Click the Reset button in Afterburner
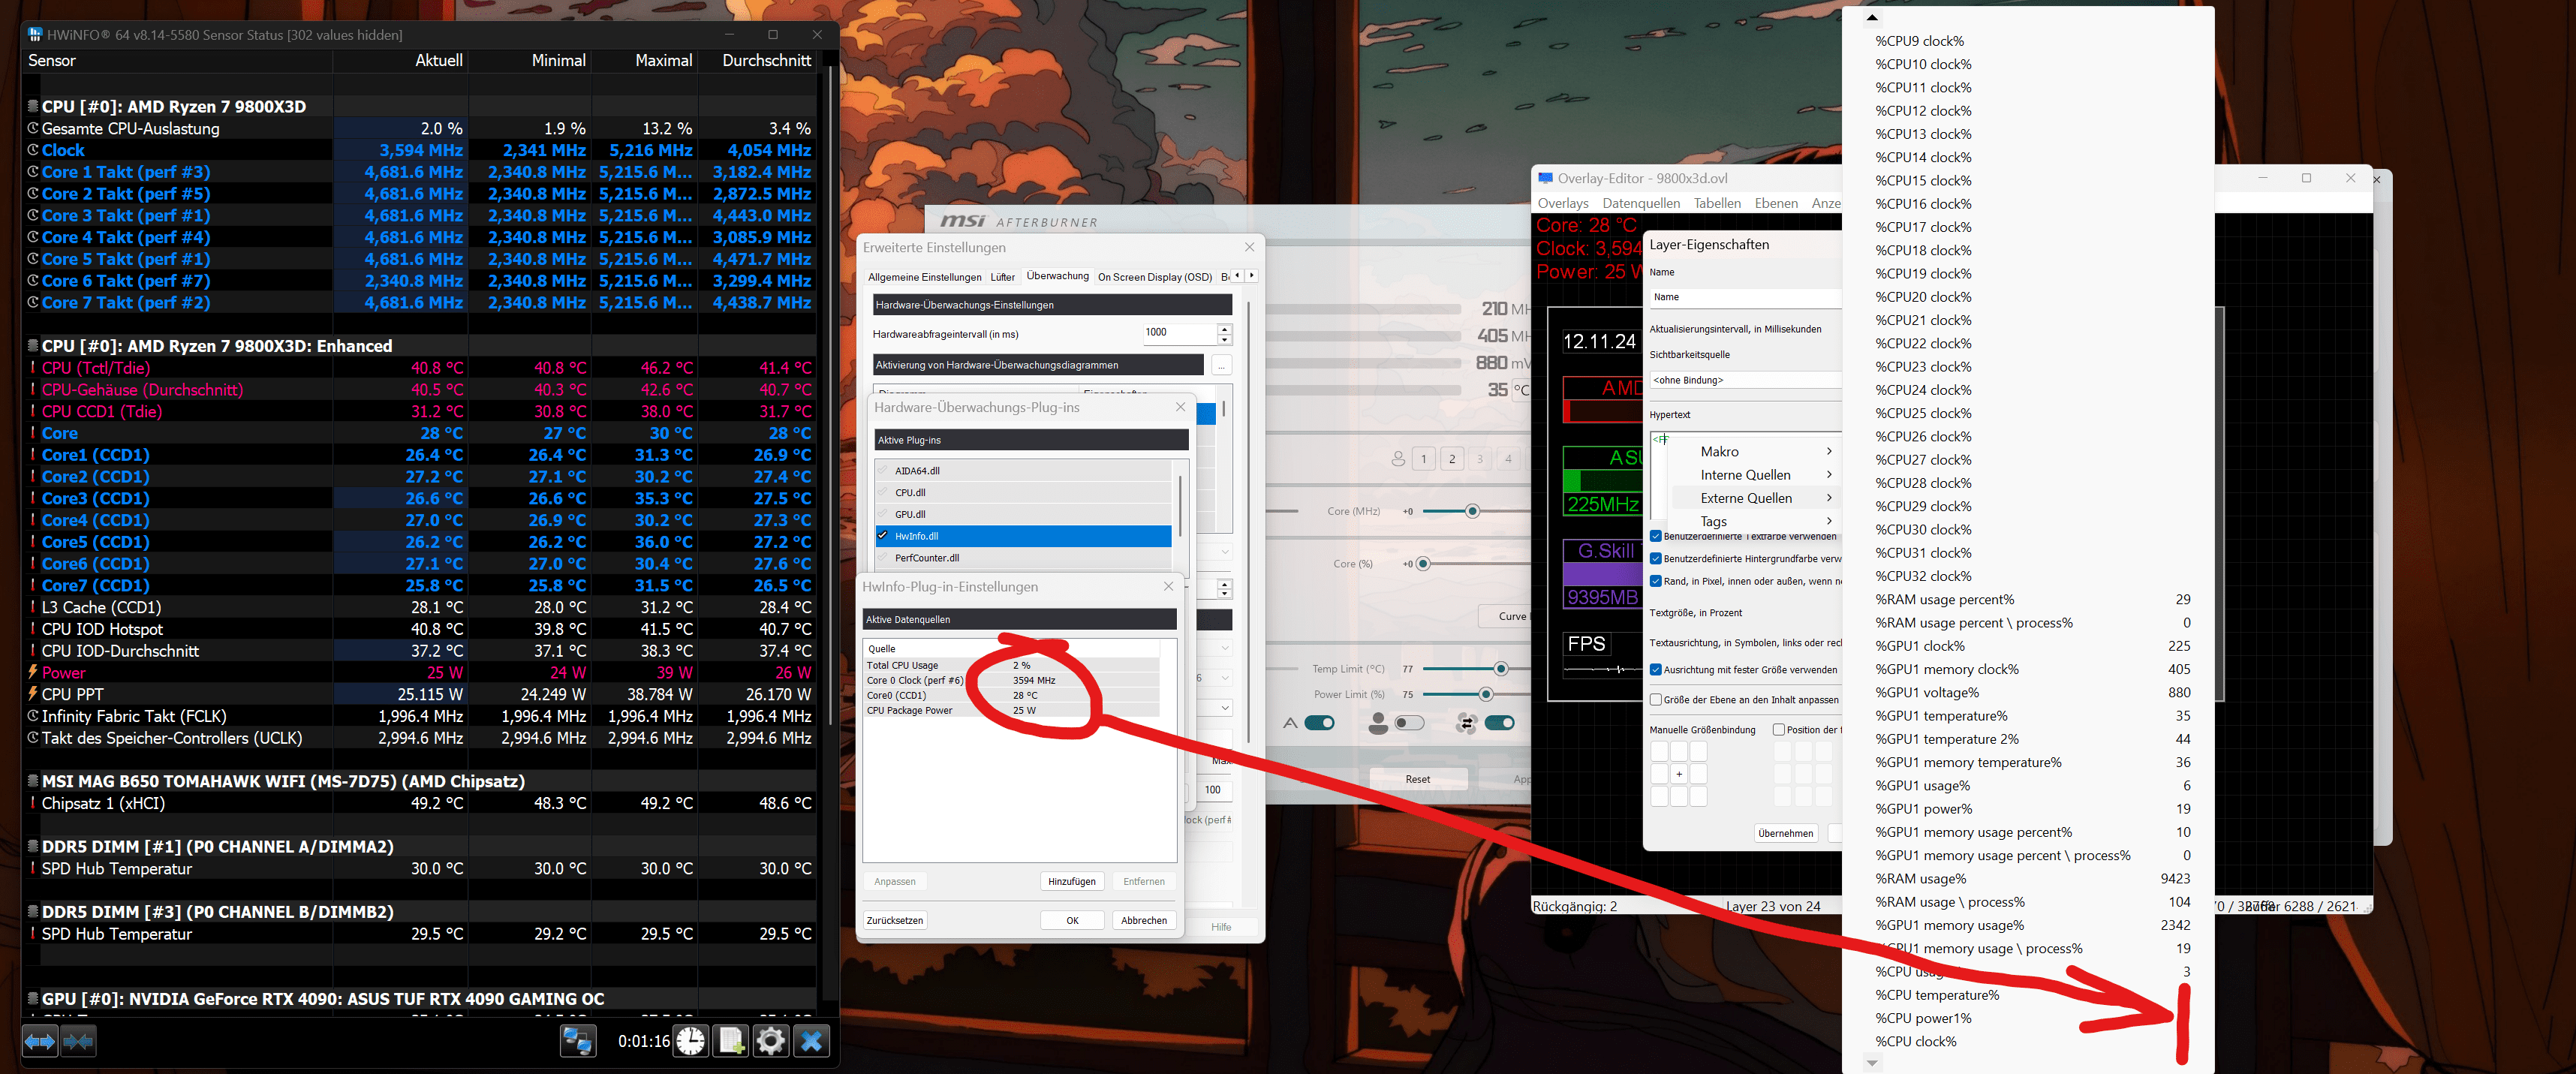Screen dimensions: 2576x1074 click(1417, 779)
